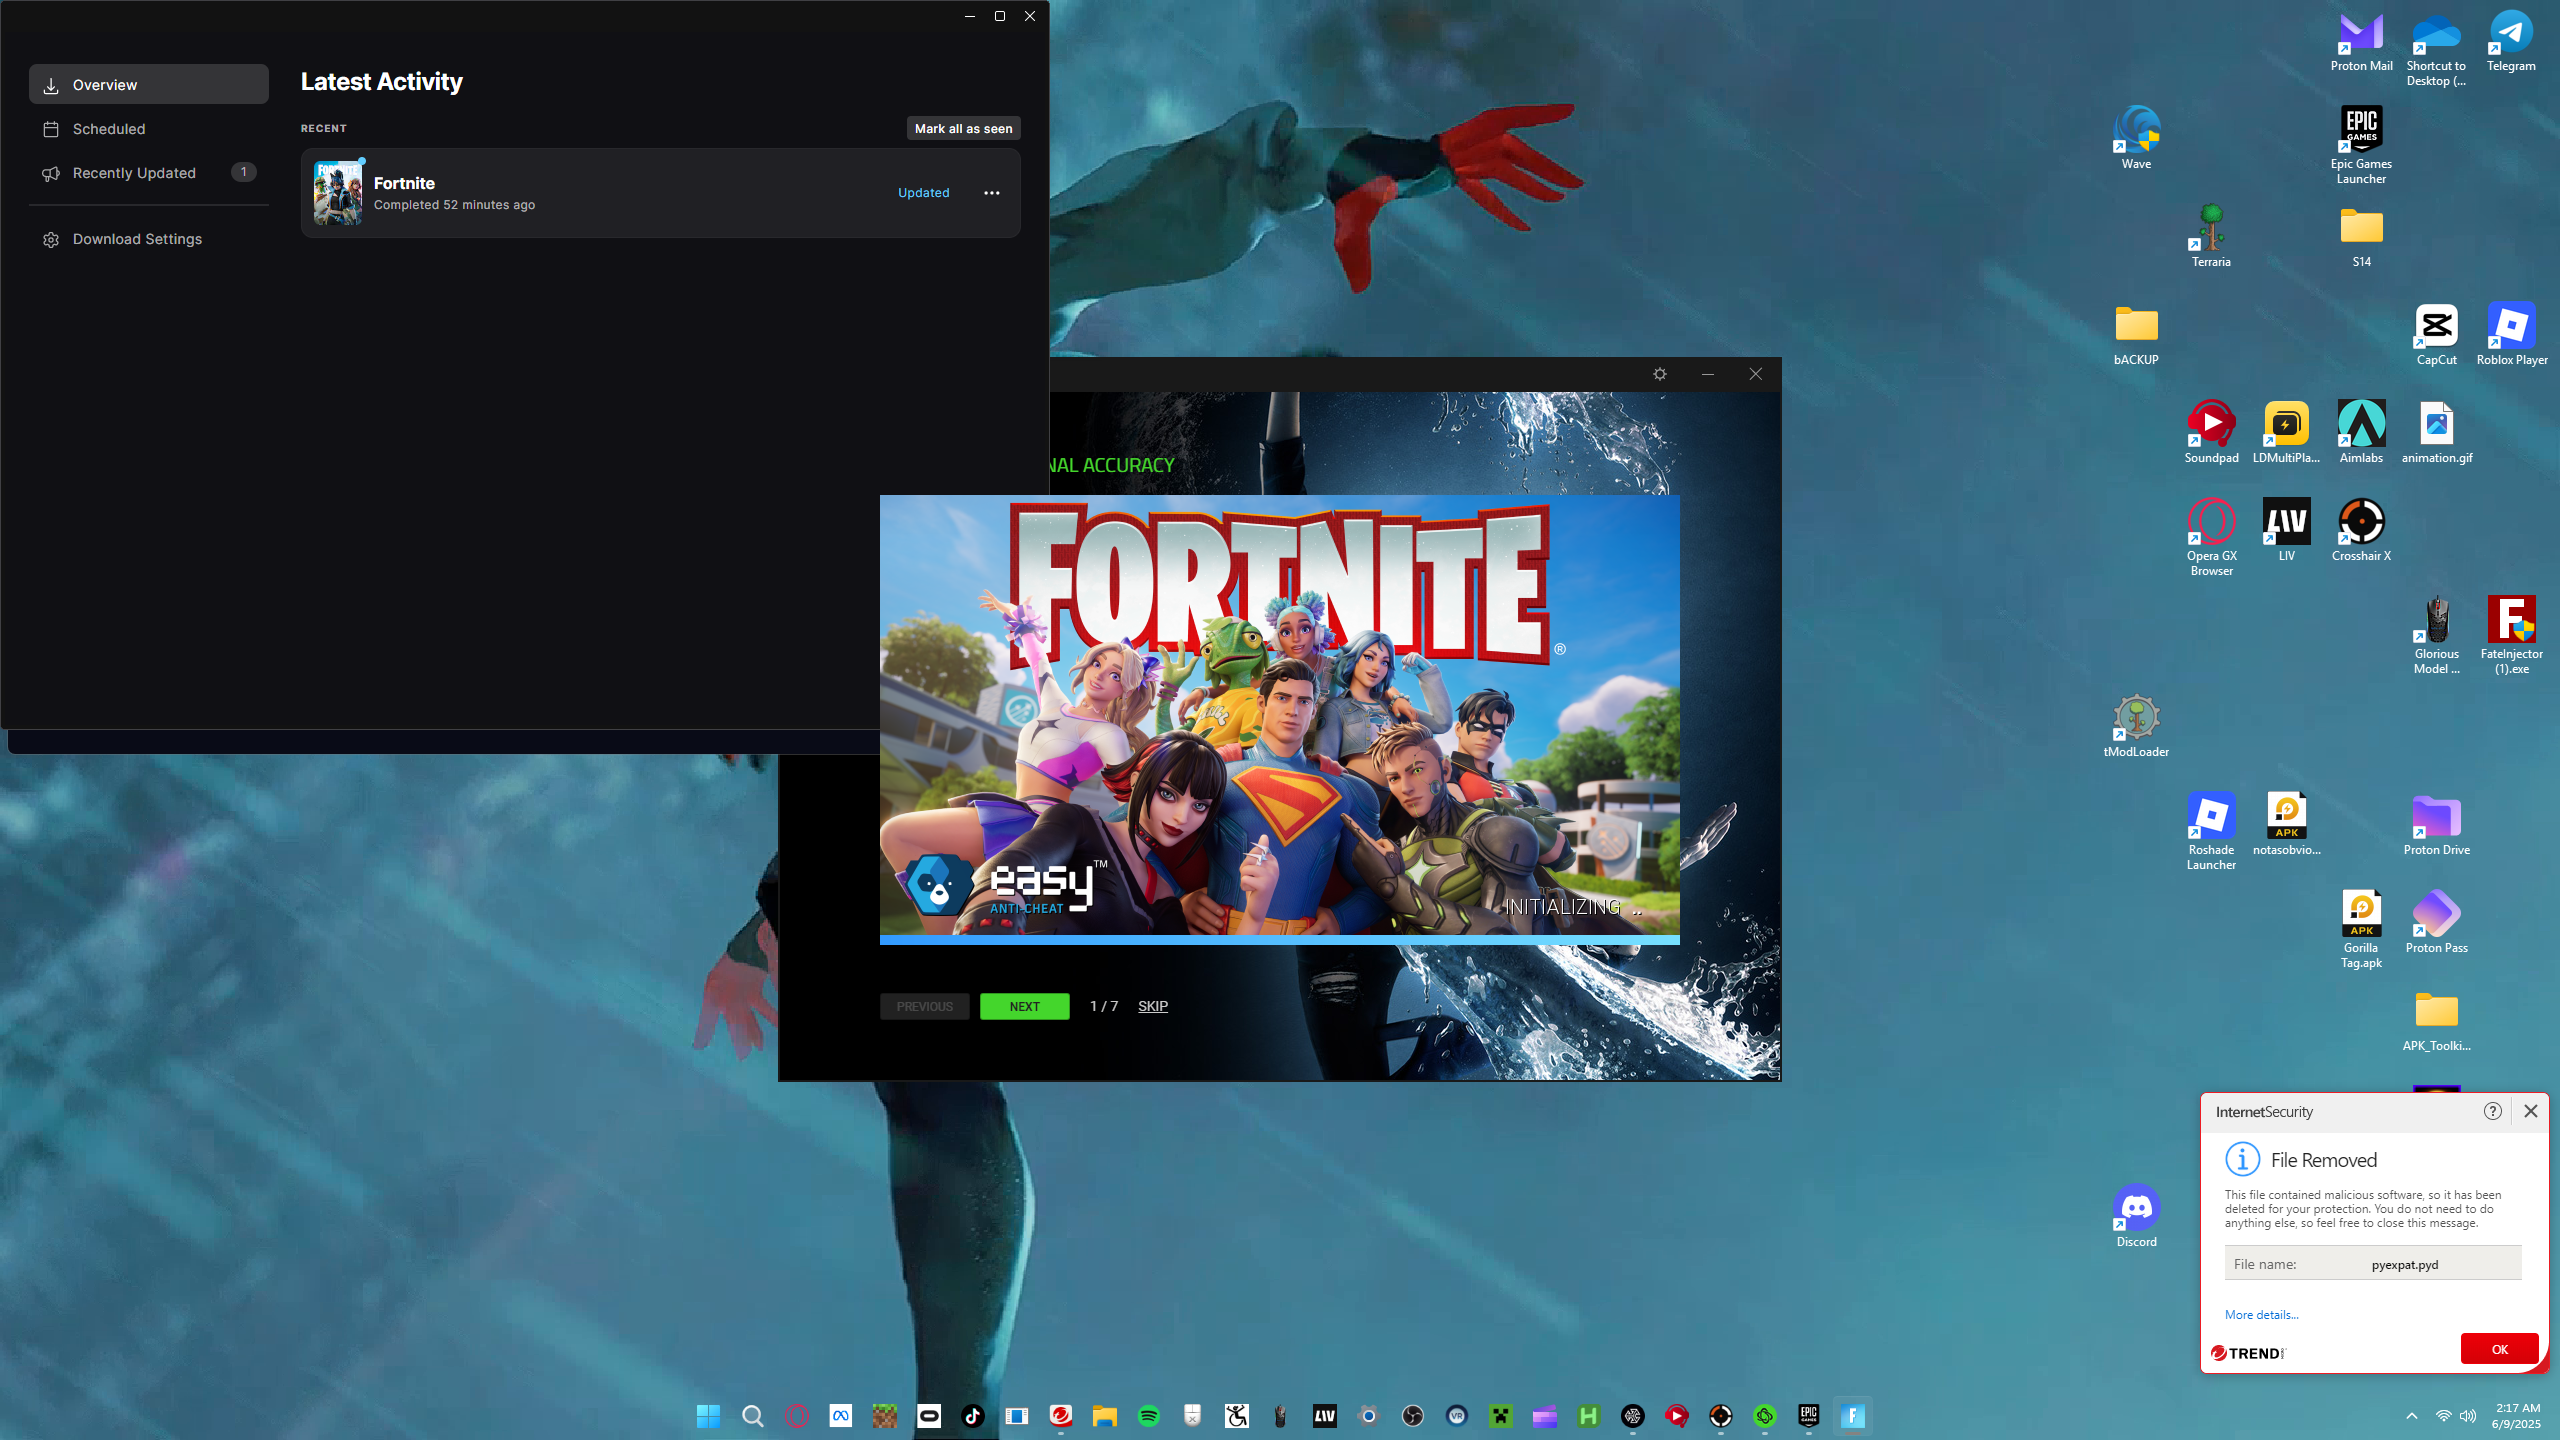The height and width of the screenshot is (1440, 2560).
Task: Click the Fortnite thumbnail in Latest Activity
Action: [x=338, y=193]
